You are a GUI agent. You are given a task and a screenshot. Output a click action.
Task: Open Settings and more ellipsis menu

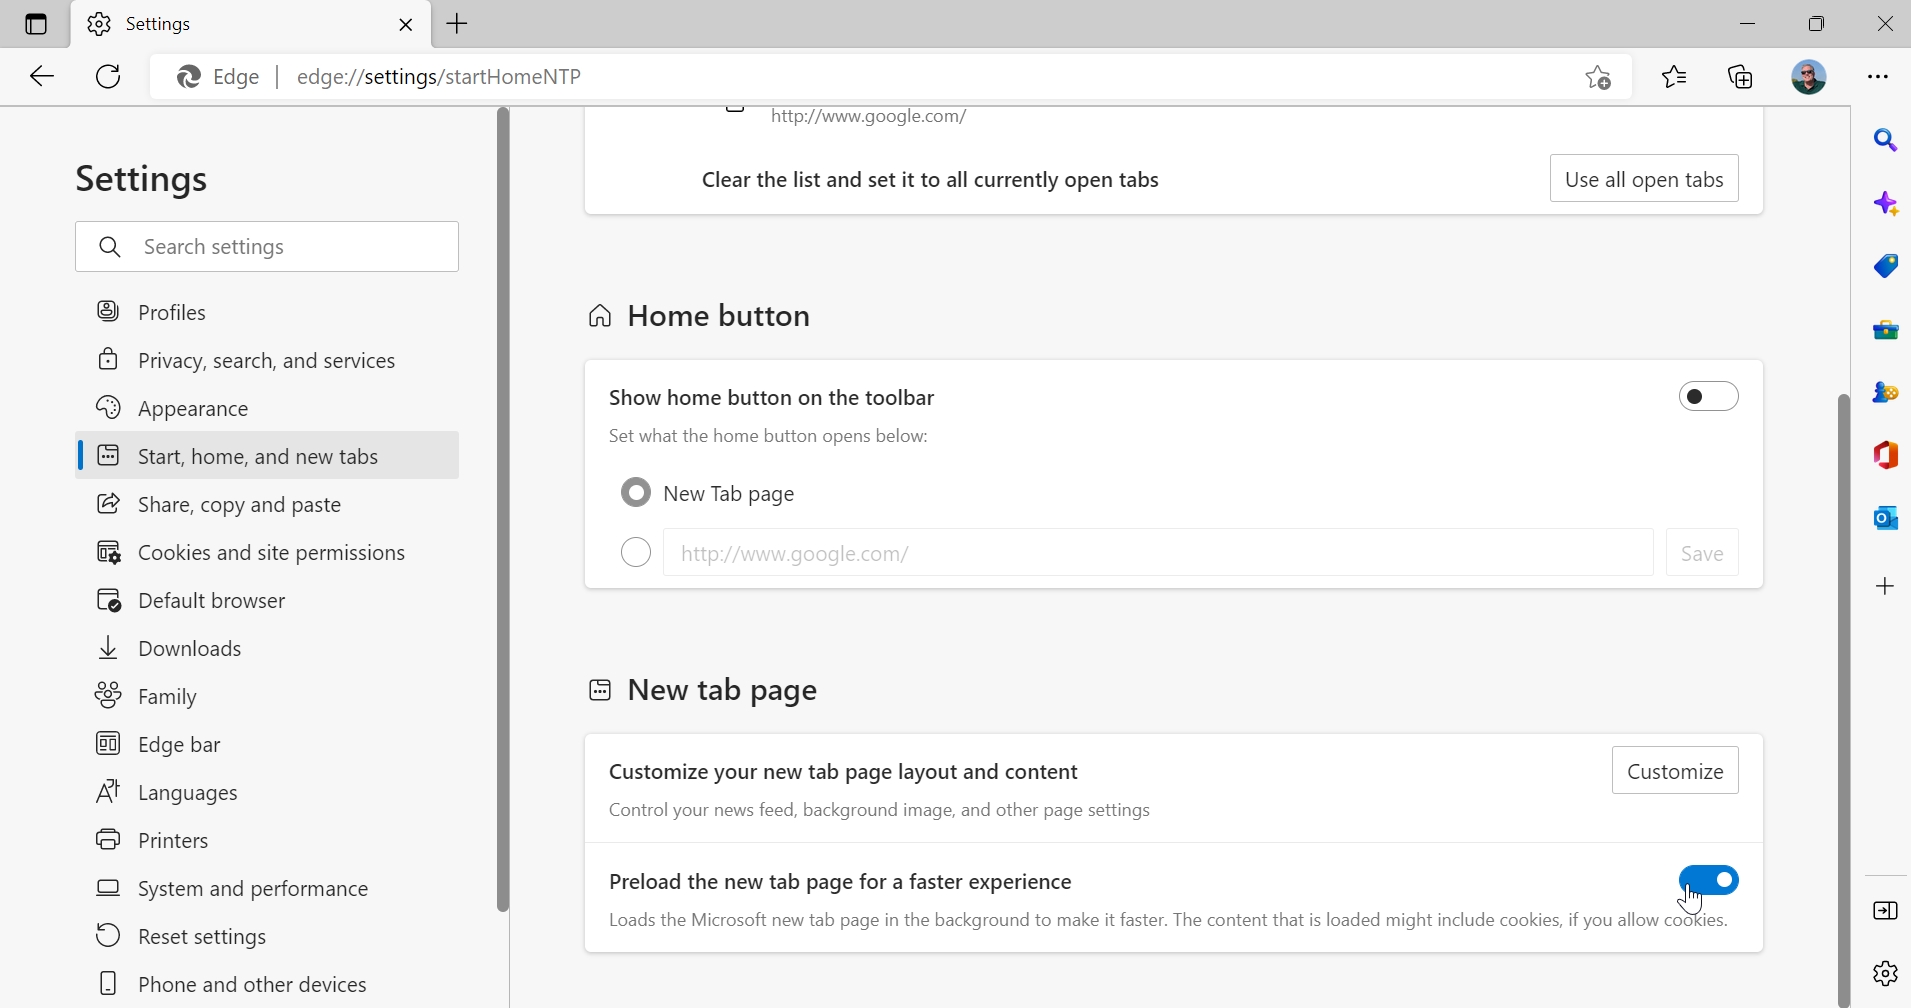coord(1878,77)
